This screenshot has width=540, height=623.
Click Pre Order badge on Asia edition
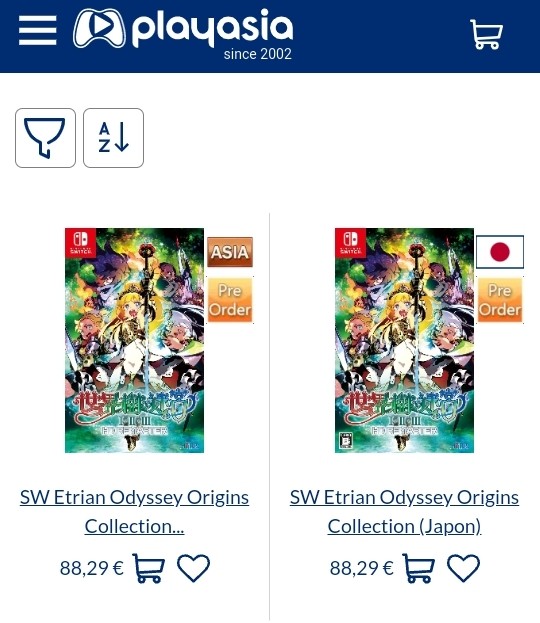[x=230, y=300]
